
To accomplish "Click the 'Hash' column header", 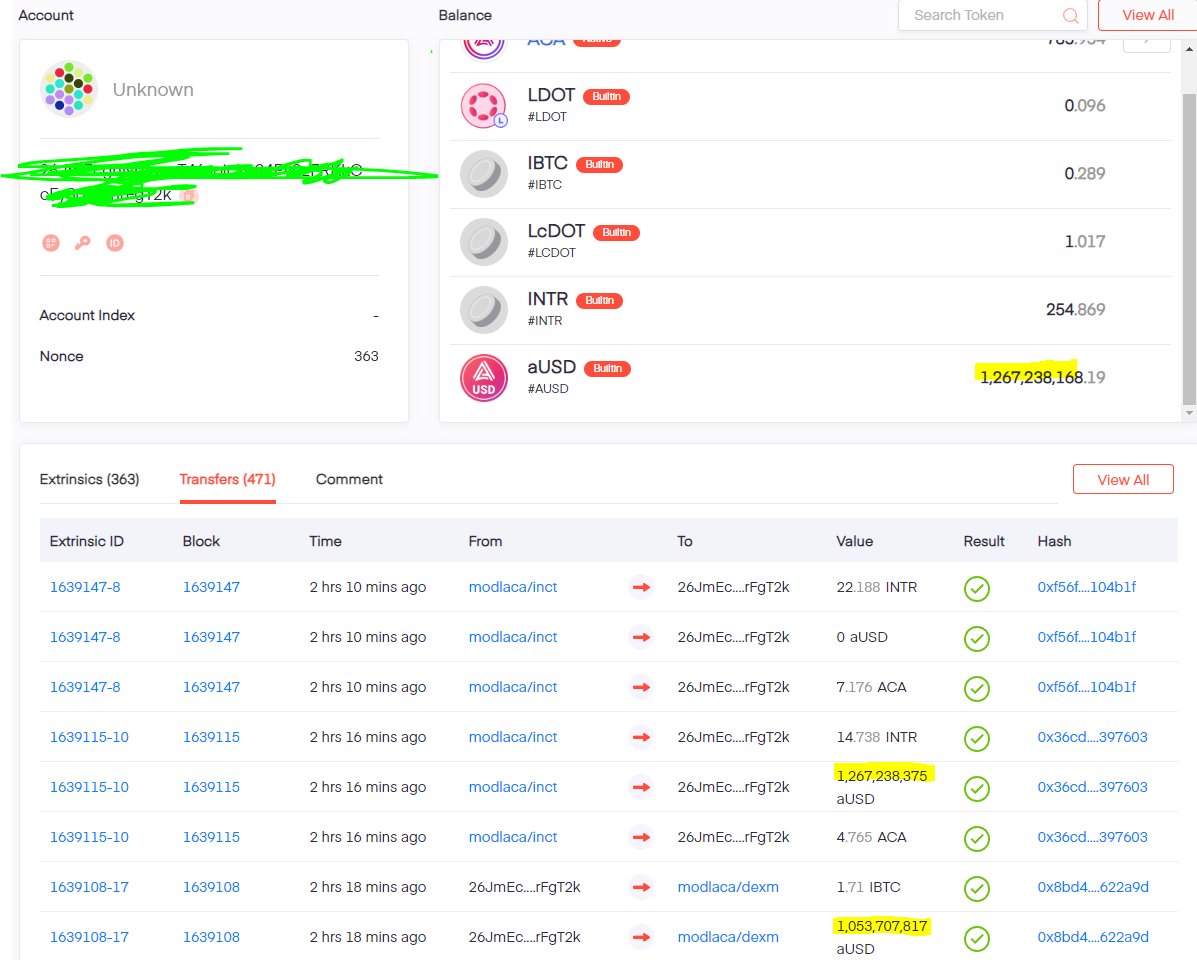I will 1054,541.
